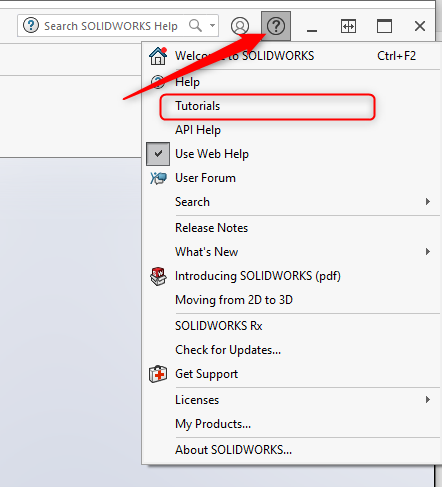The image size is (442, 487).
Task: Expand the Licenses submenu arrow
Action: tap(428, 399)
